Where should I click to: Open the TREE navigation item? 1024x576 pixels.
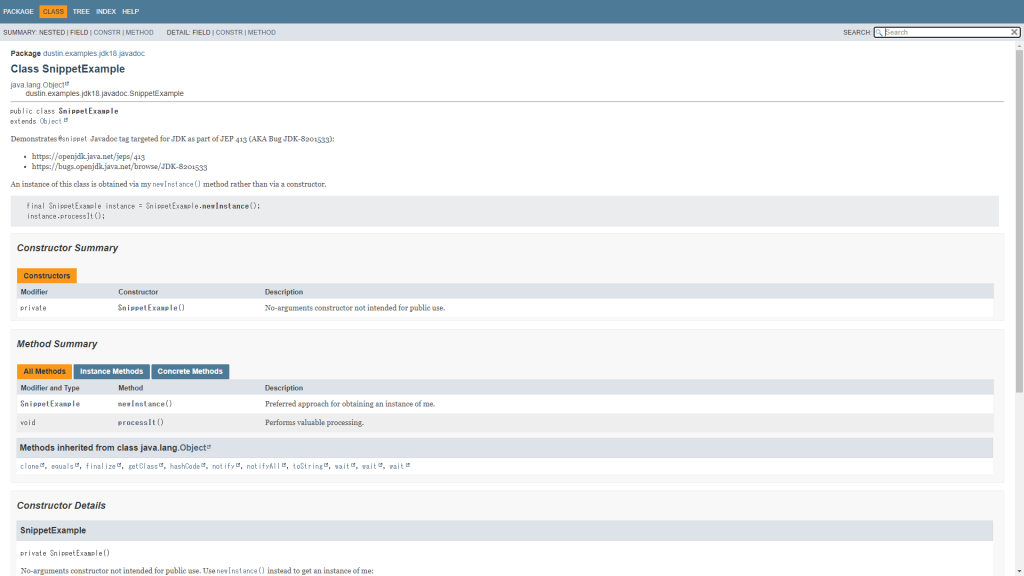pyautogui.click(x=81, y=11)
